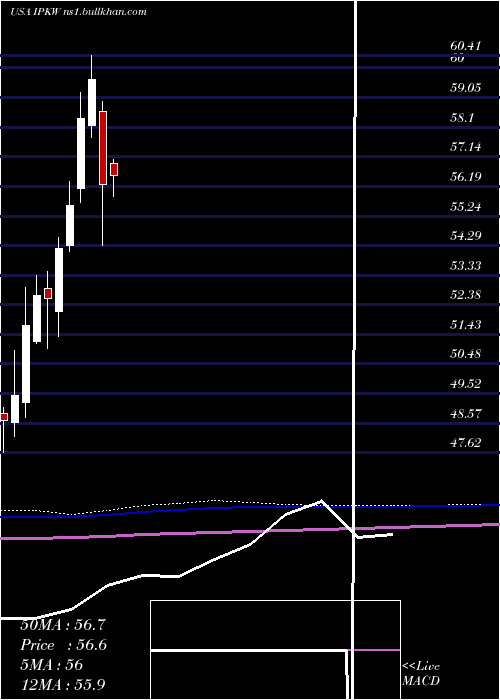Click the 53.33 price axis label

[466, 266]
